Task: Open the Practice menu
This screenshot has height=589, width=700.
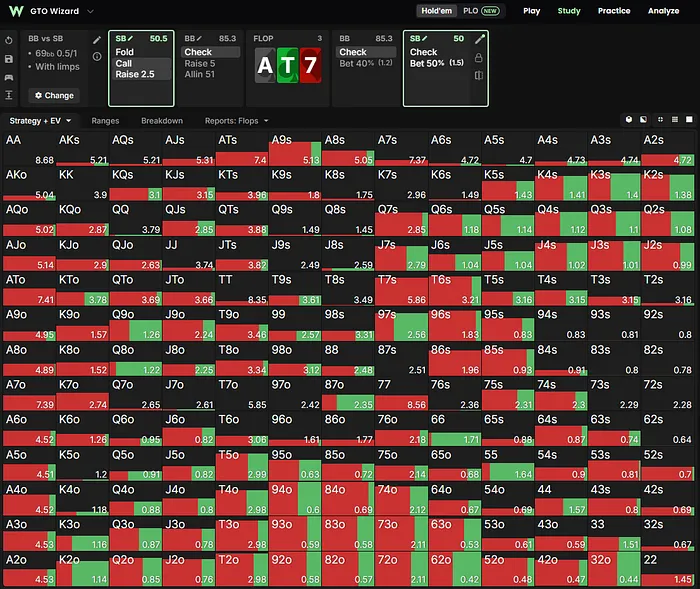Action: point(614,11)
